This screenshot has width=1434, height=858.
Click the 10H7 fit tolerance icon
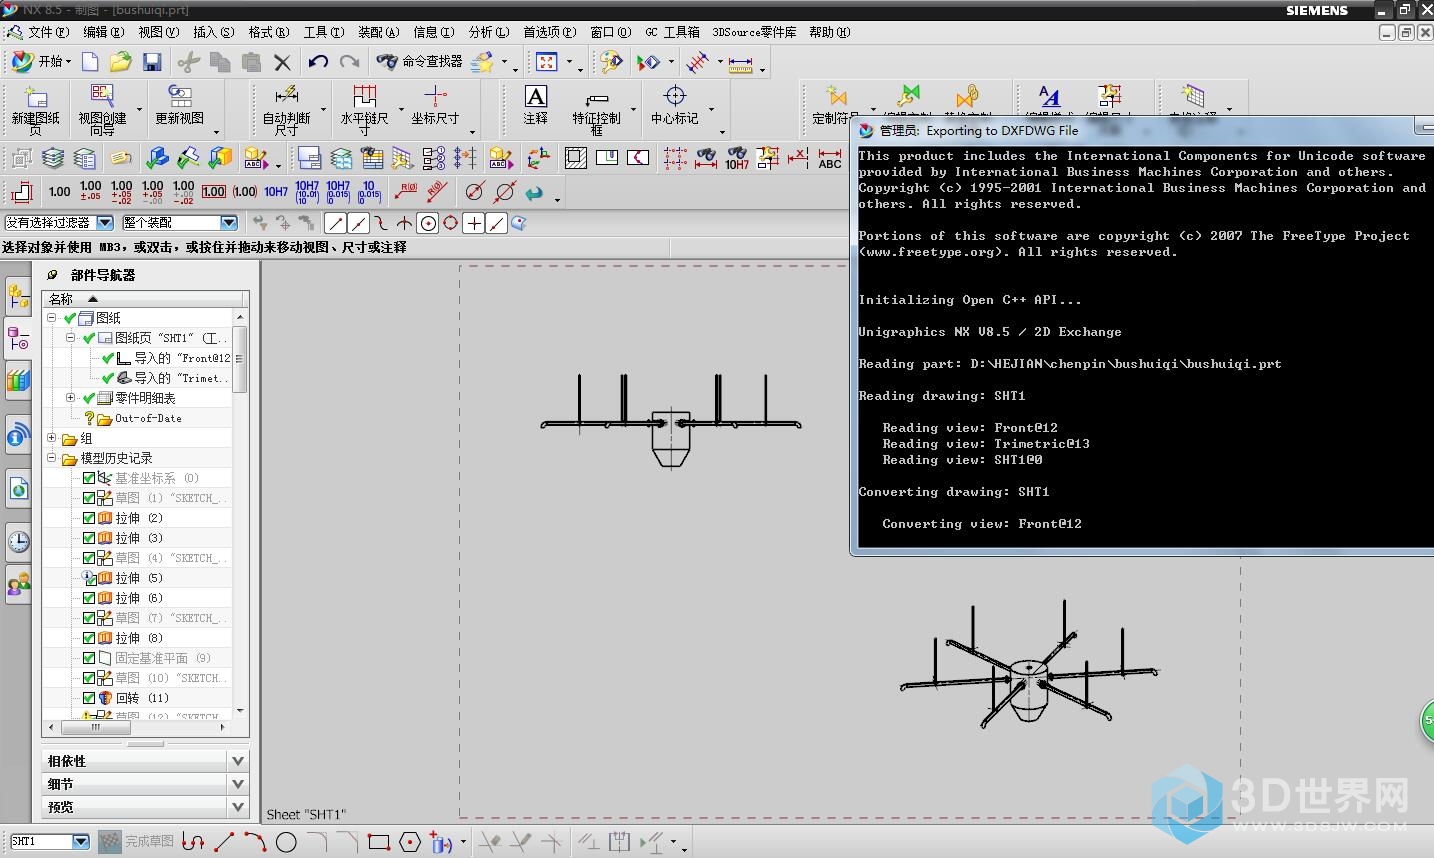(x=276, y=191)
